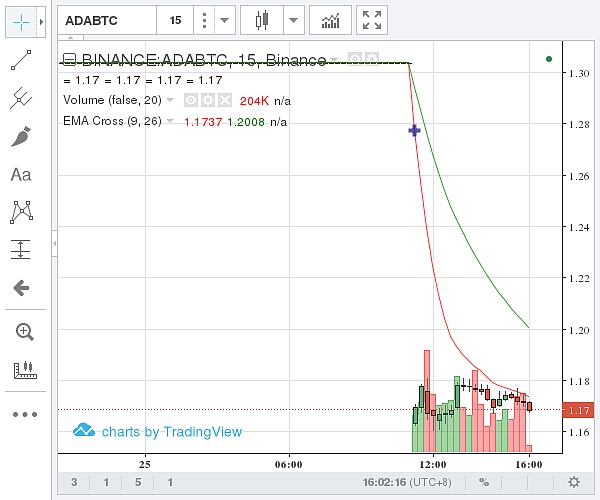Select the trend line drawing tool

(x=21, y=60)
